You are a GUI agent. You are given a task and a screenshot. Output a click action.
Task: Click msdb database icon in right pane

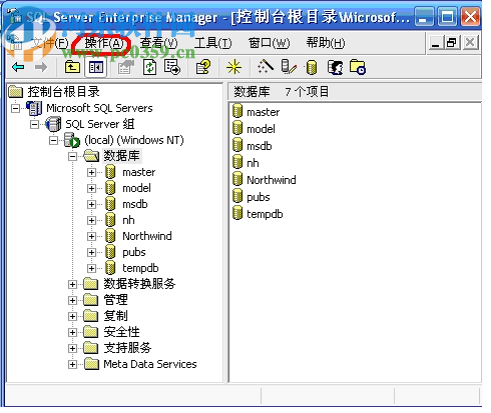point(237,145)
